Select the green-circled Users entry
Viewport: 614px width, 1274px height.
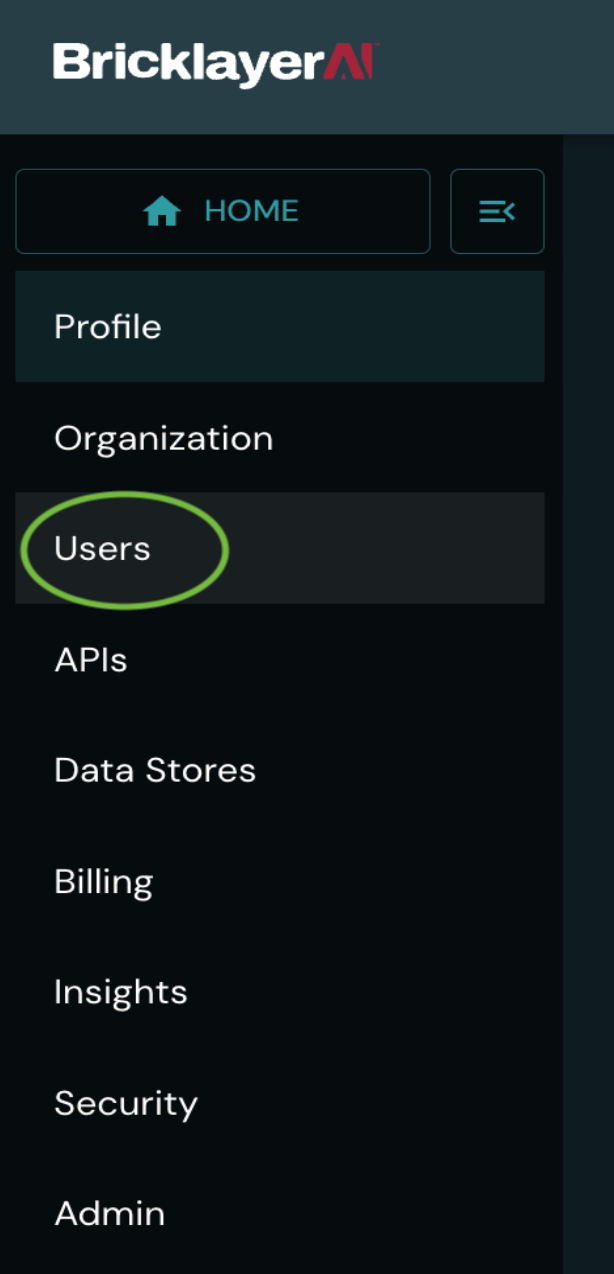coord(103,548)
